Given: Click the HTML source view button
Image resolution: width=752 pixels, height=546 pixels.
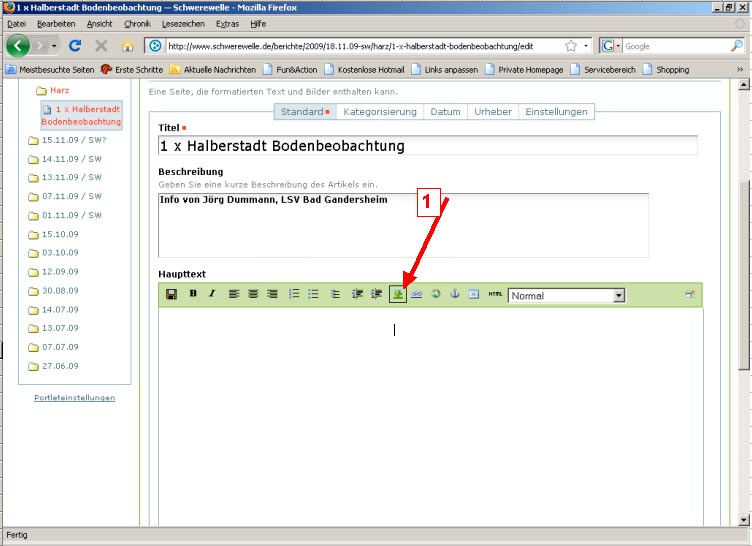Looking at the screenshot, I should tap(495, 295).
